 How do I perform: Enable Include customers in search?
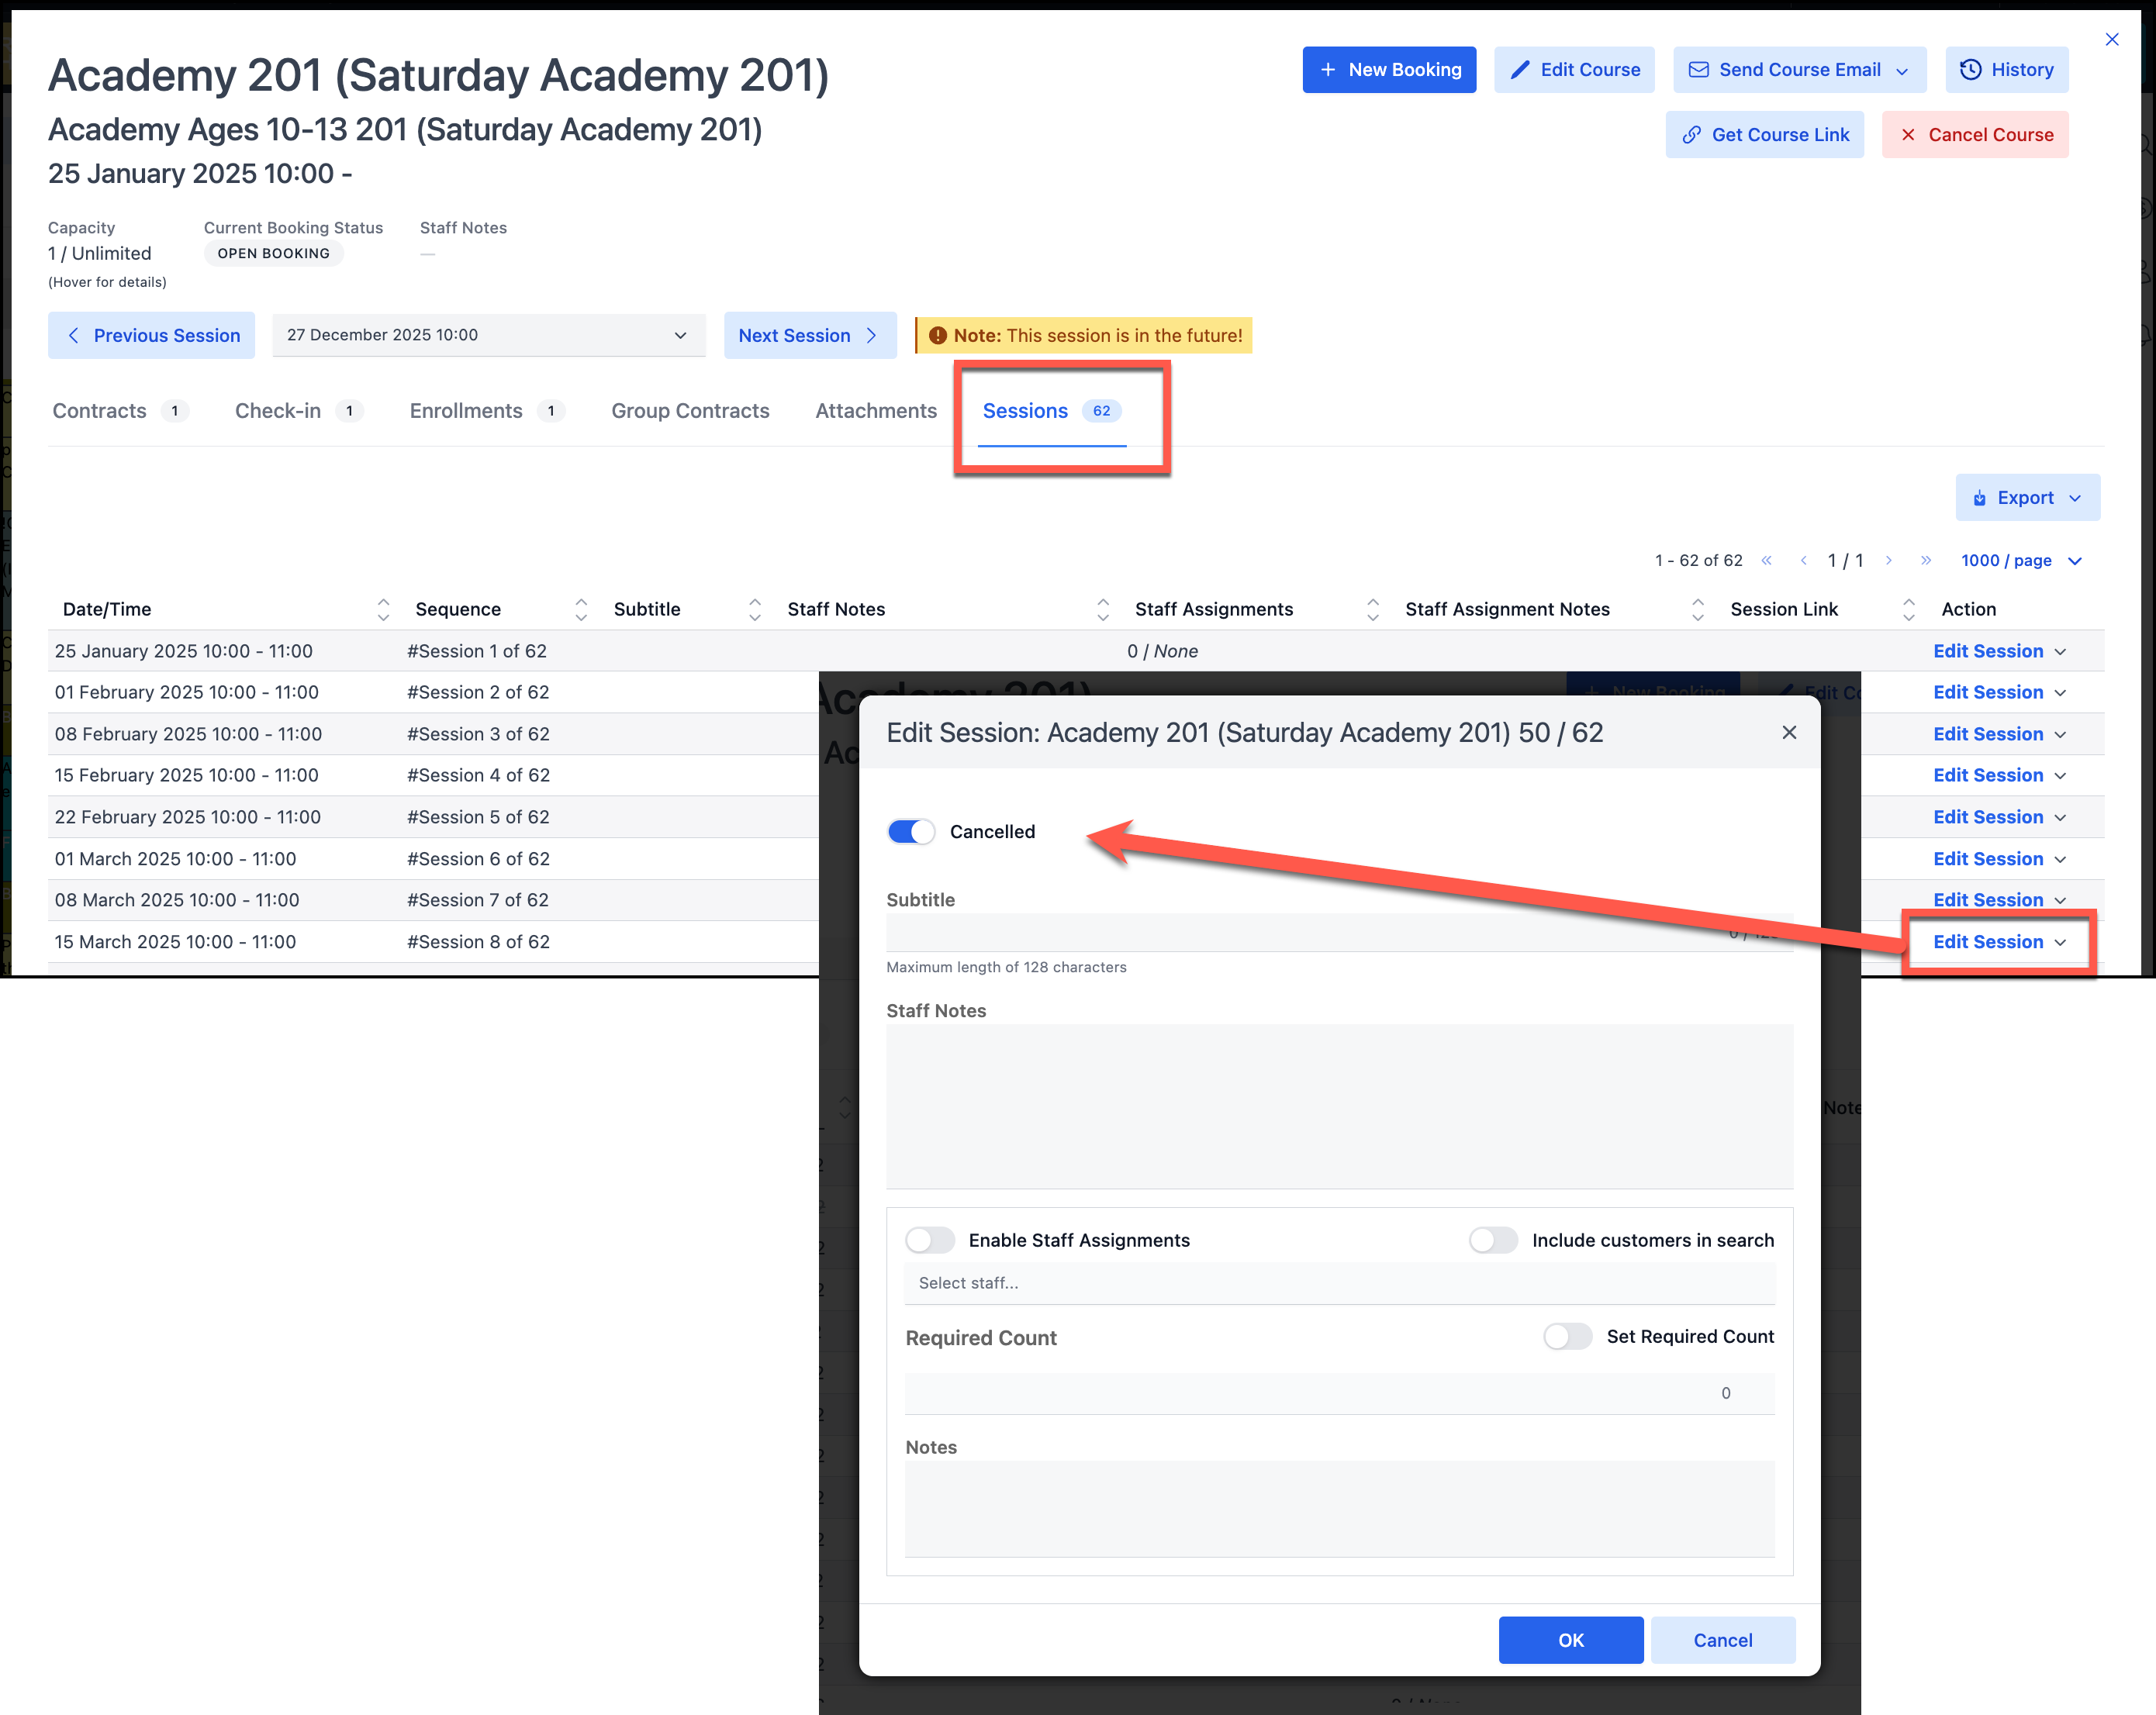(1492, 1240)
